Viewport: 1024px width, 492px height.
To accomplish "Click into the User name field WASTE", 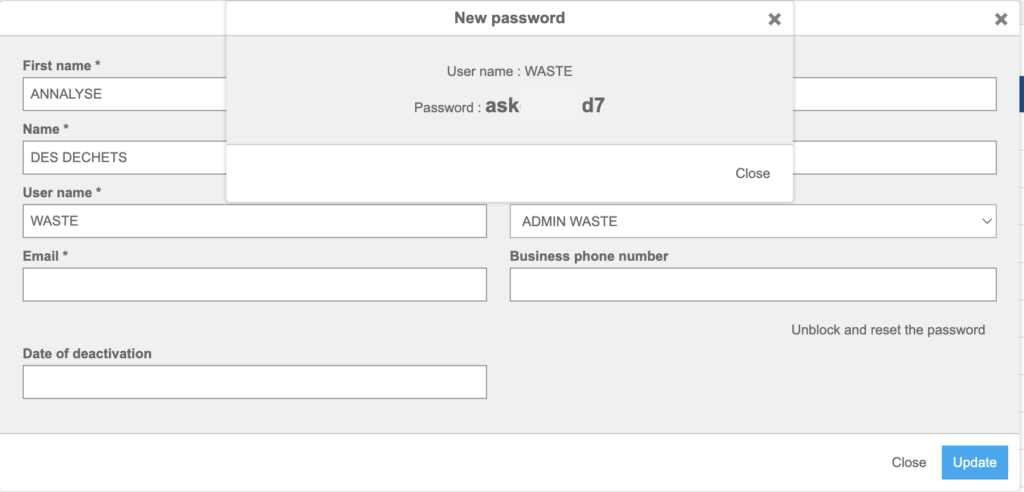I will click(255, 221).
